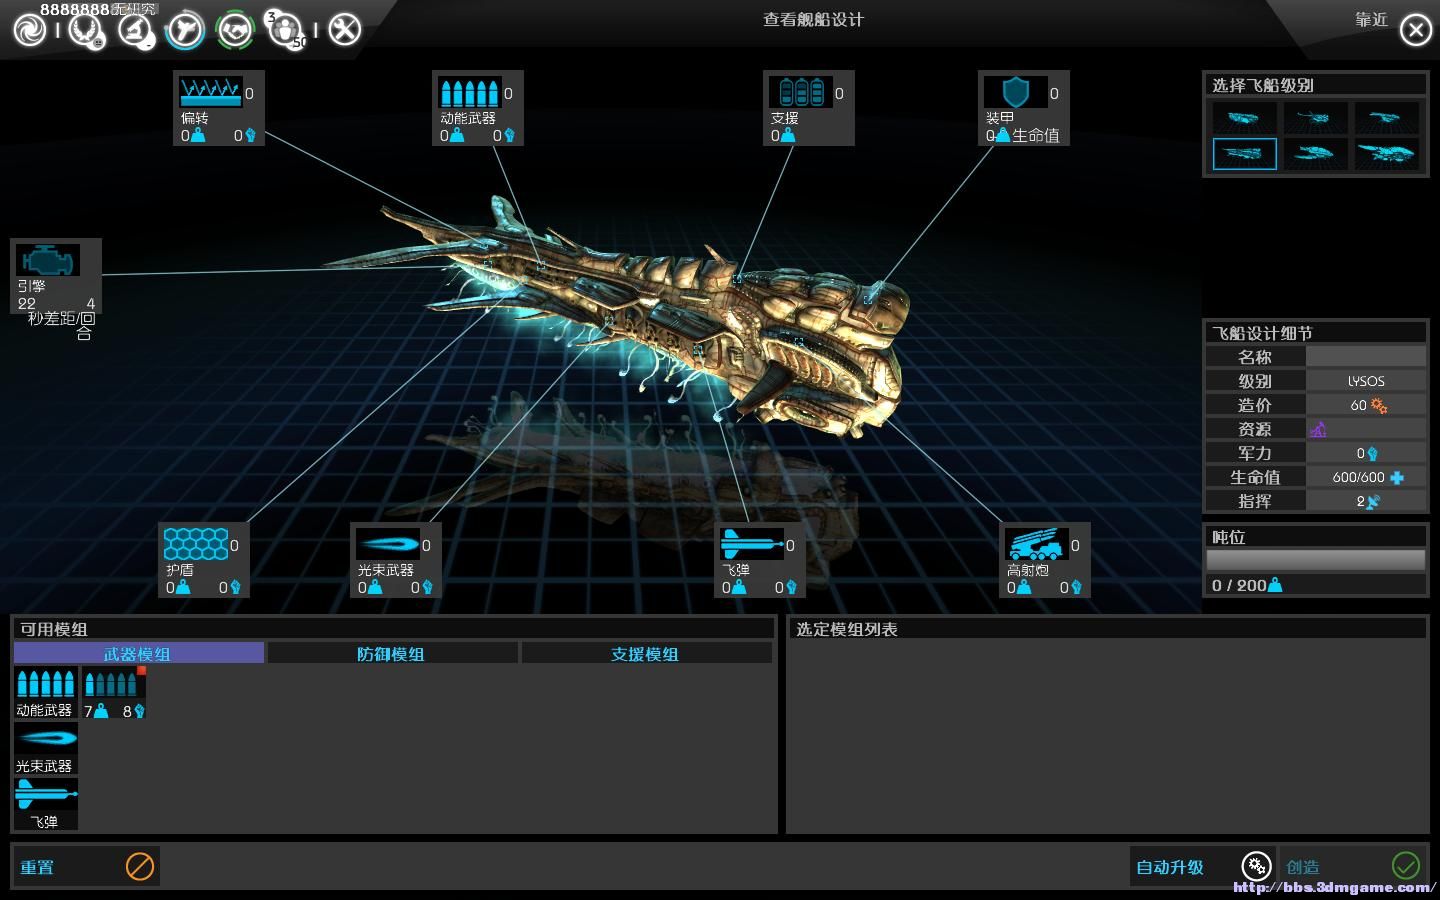Pick the highlighted hull thumbnail in bottom row
Screen dimensions: 1440x900
click(1244, 154)
